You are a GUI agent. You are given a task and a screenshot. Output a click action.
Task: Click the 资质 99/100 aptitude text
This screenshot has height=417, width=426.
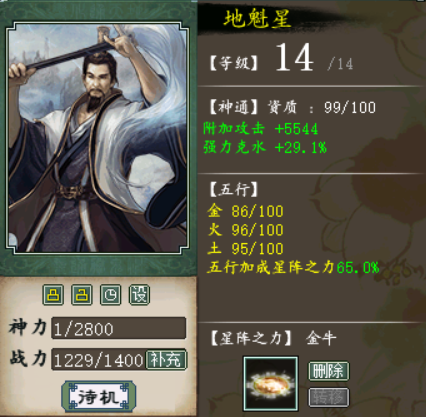coord(322,107)
